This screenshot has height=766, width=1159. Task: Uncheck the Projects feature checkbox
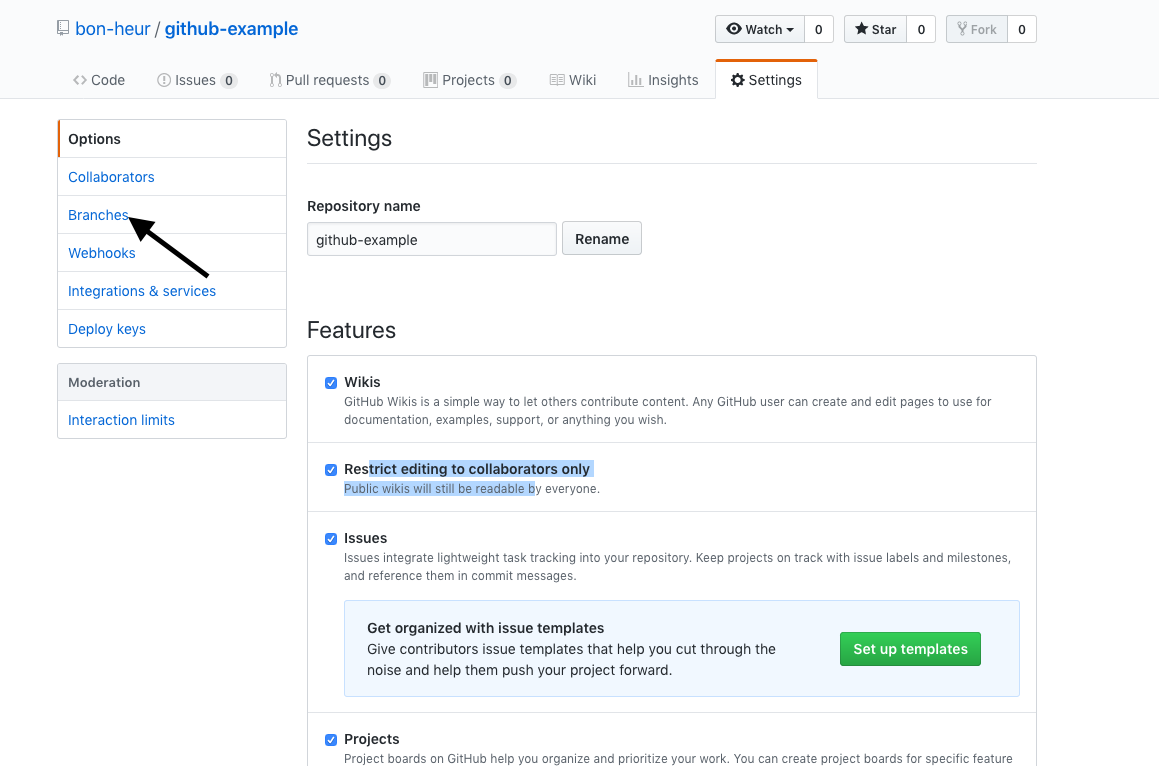331,739
